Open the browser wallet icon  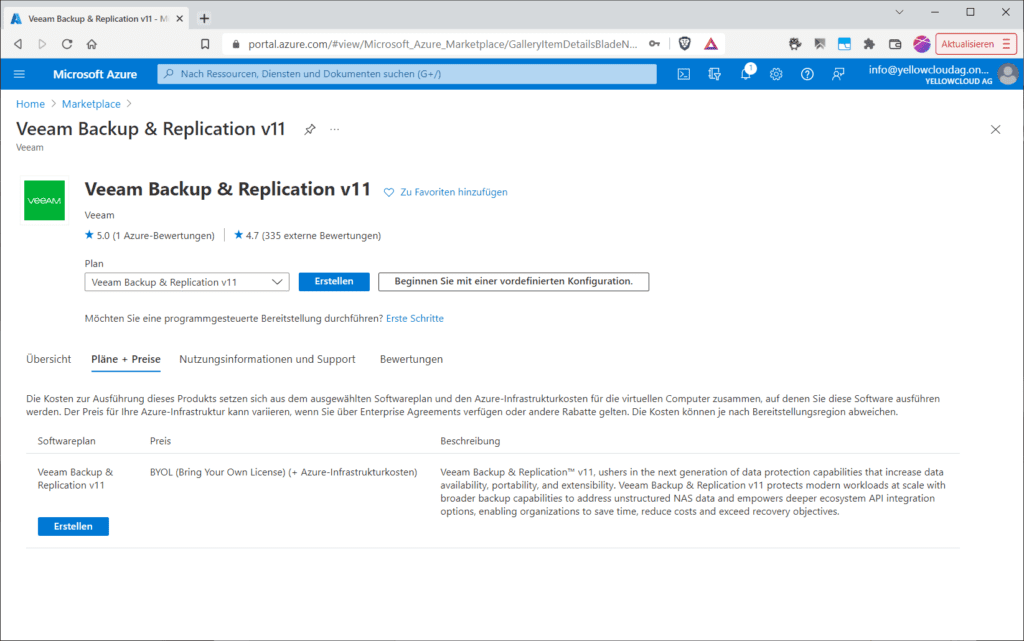point(895,44)
